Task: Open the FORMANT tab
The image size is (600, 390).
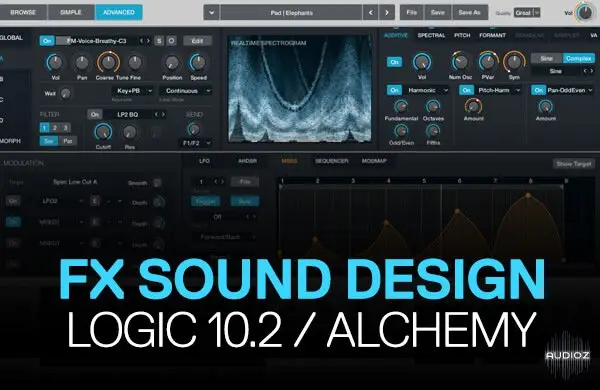Action: [x=492, y=35]
